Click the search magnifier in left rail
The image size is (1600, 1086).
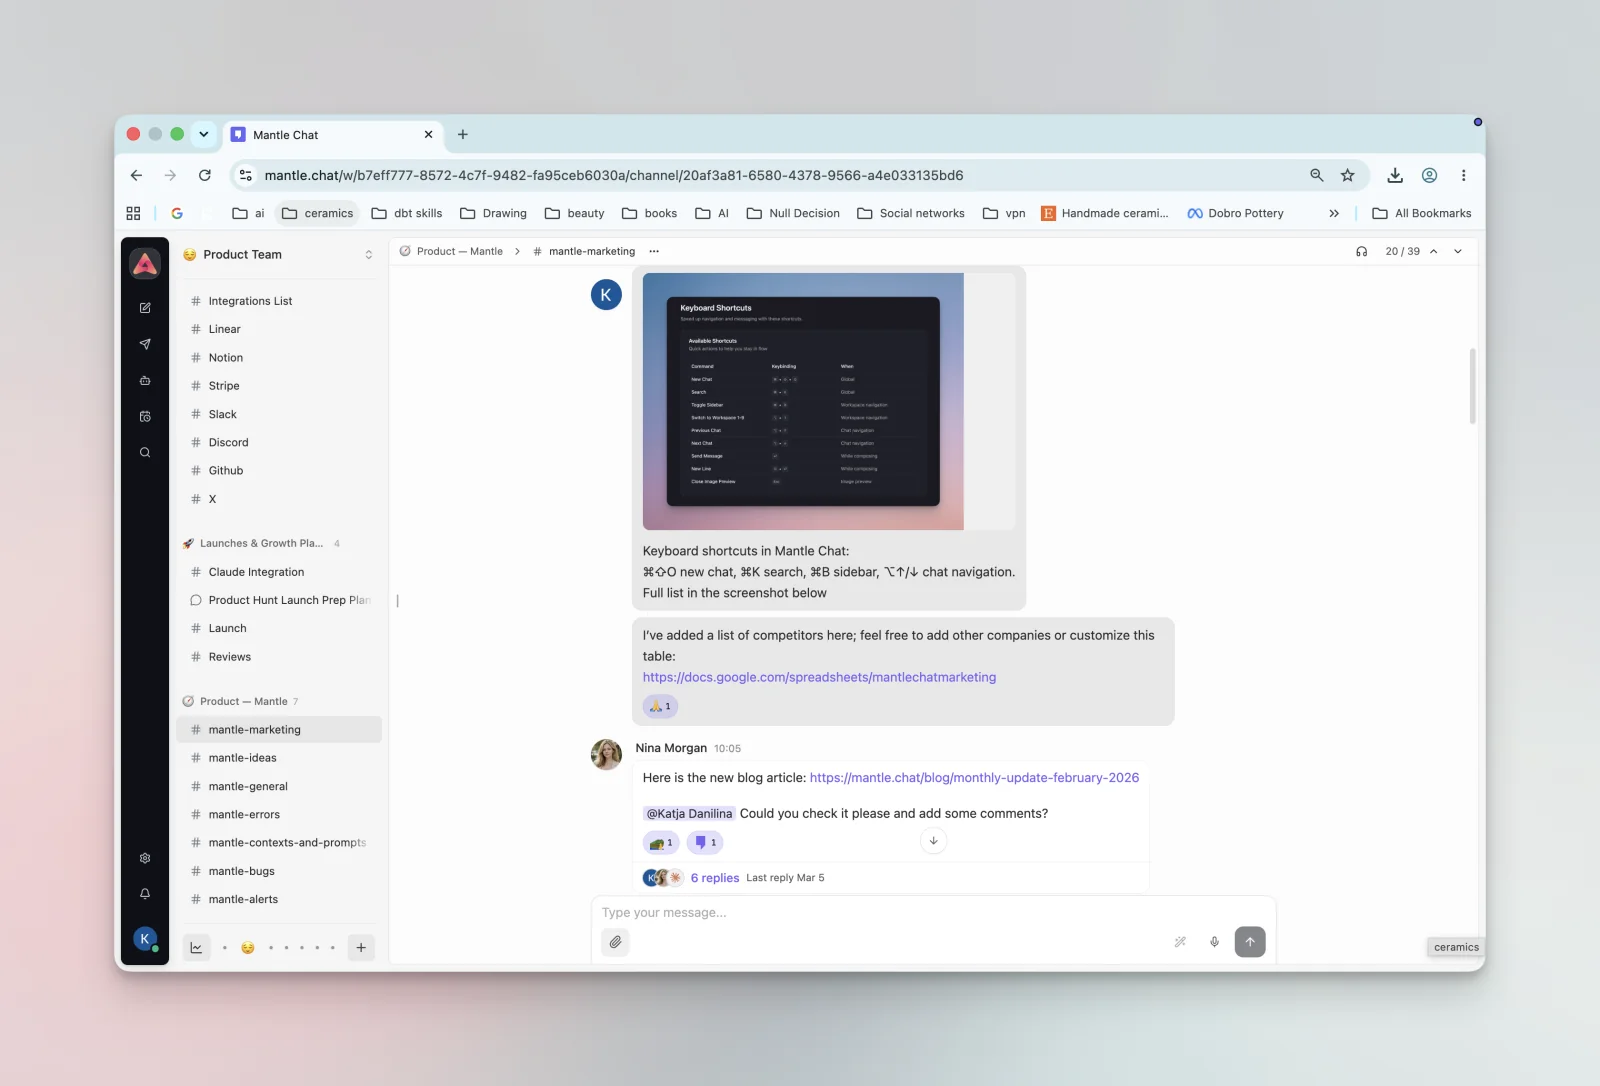point(145,452)
